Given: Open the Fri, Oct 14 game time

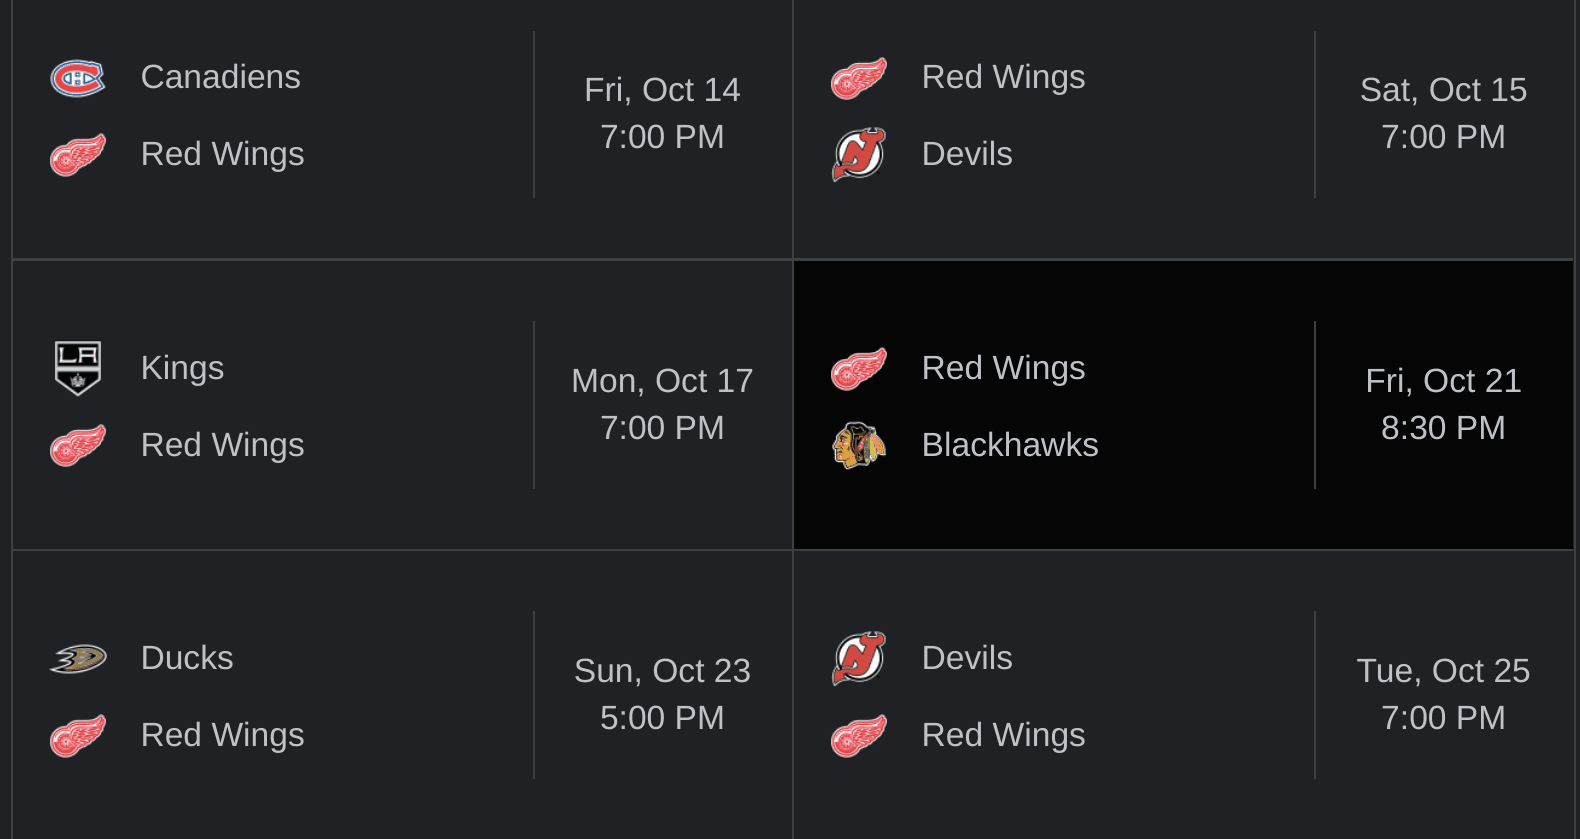Looking at the screenshot, I should (662, 137).
